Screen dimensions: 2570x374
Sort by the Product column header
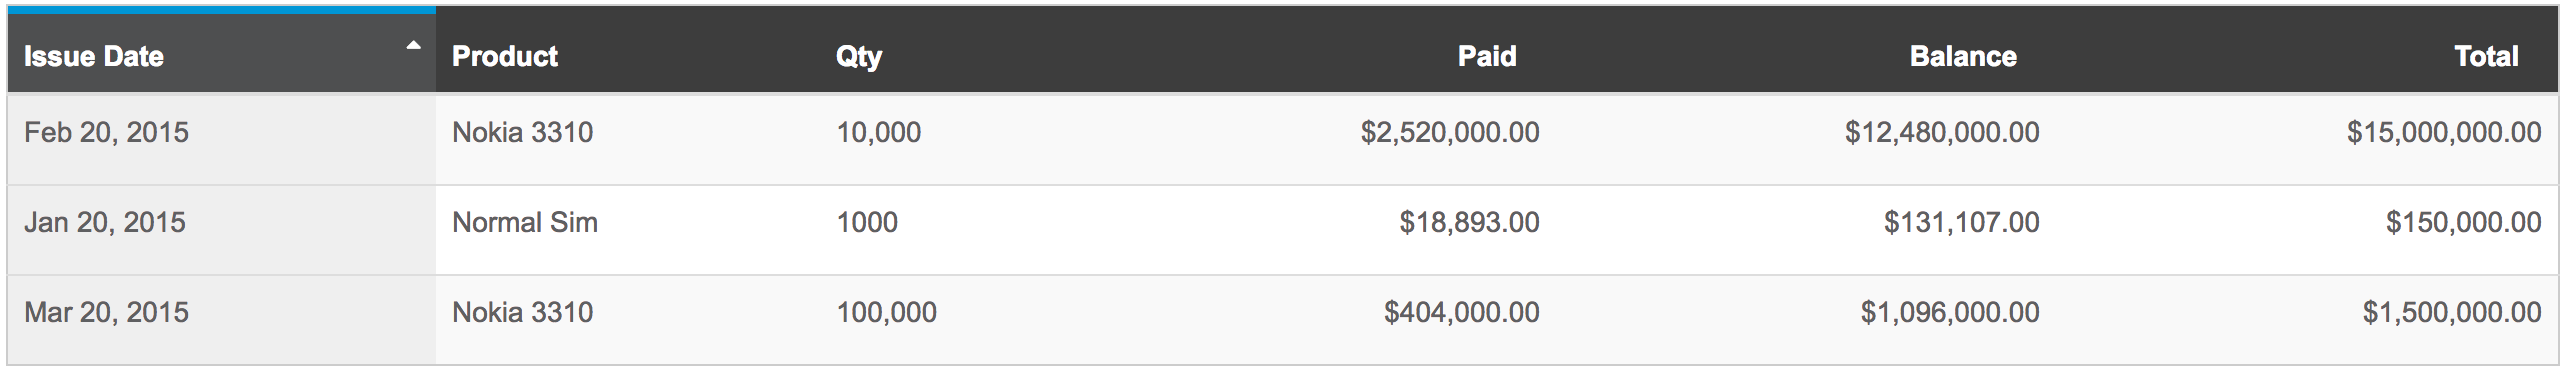[x=505, y=56]
